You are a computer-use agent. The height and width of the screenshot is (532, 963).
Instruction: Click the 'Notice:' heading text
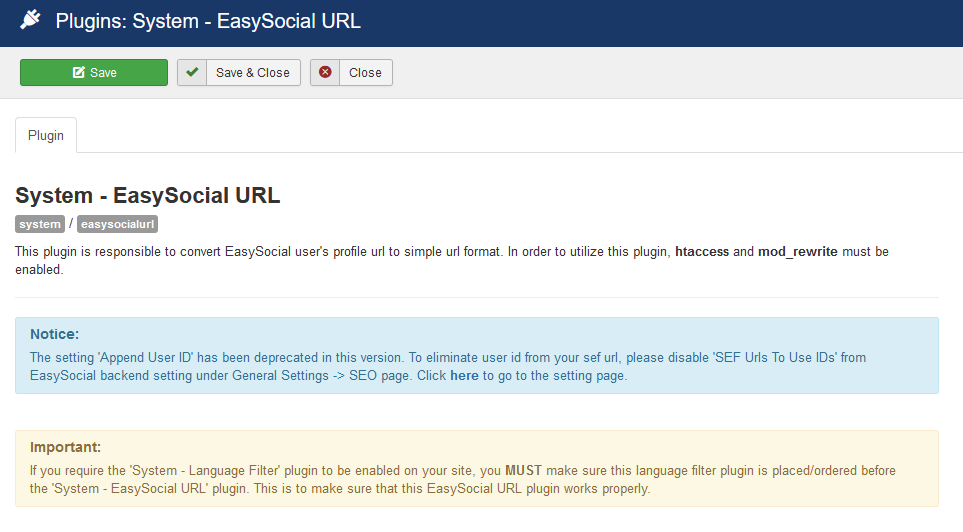click(55, 334)
